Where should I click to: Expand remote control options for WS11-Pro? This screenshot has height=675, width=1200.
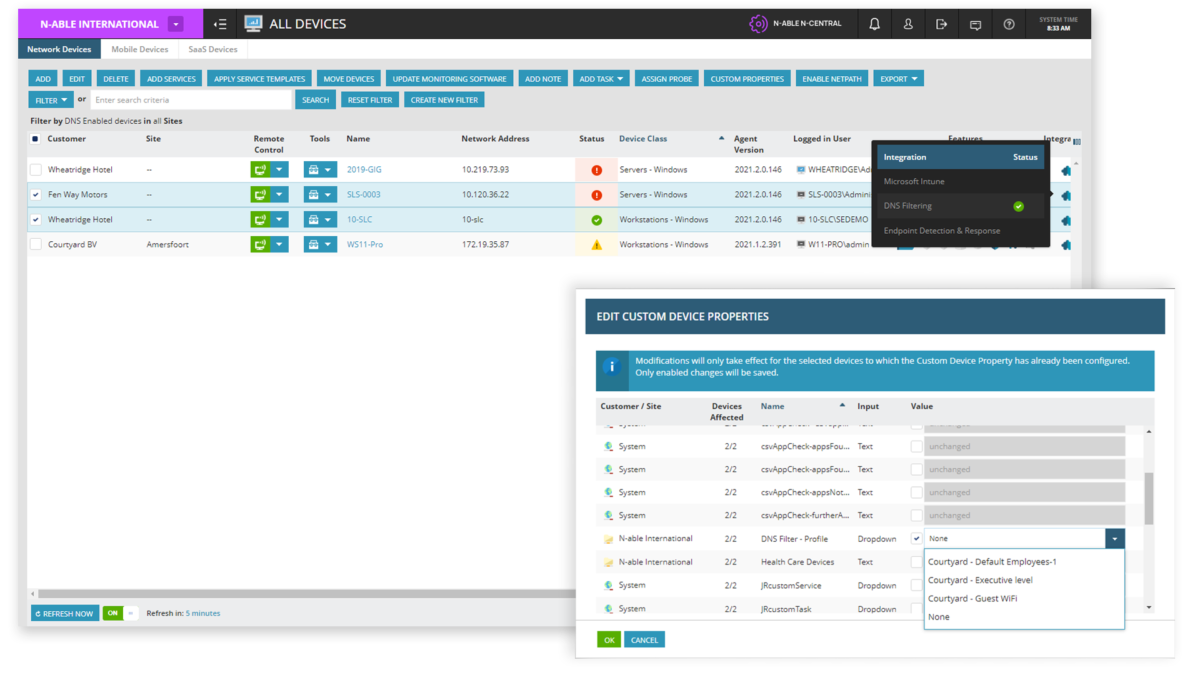point(281,244)
